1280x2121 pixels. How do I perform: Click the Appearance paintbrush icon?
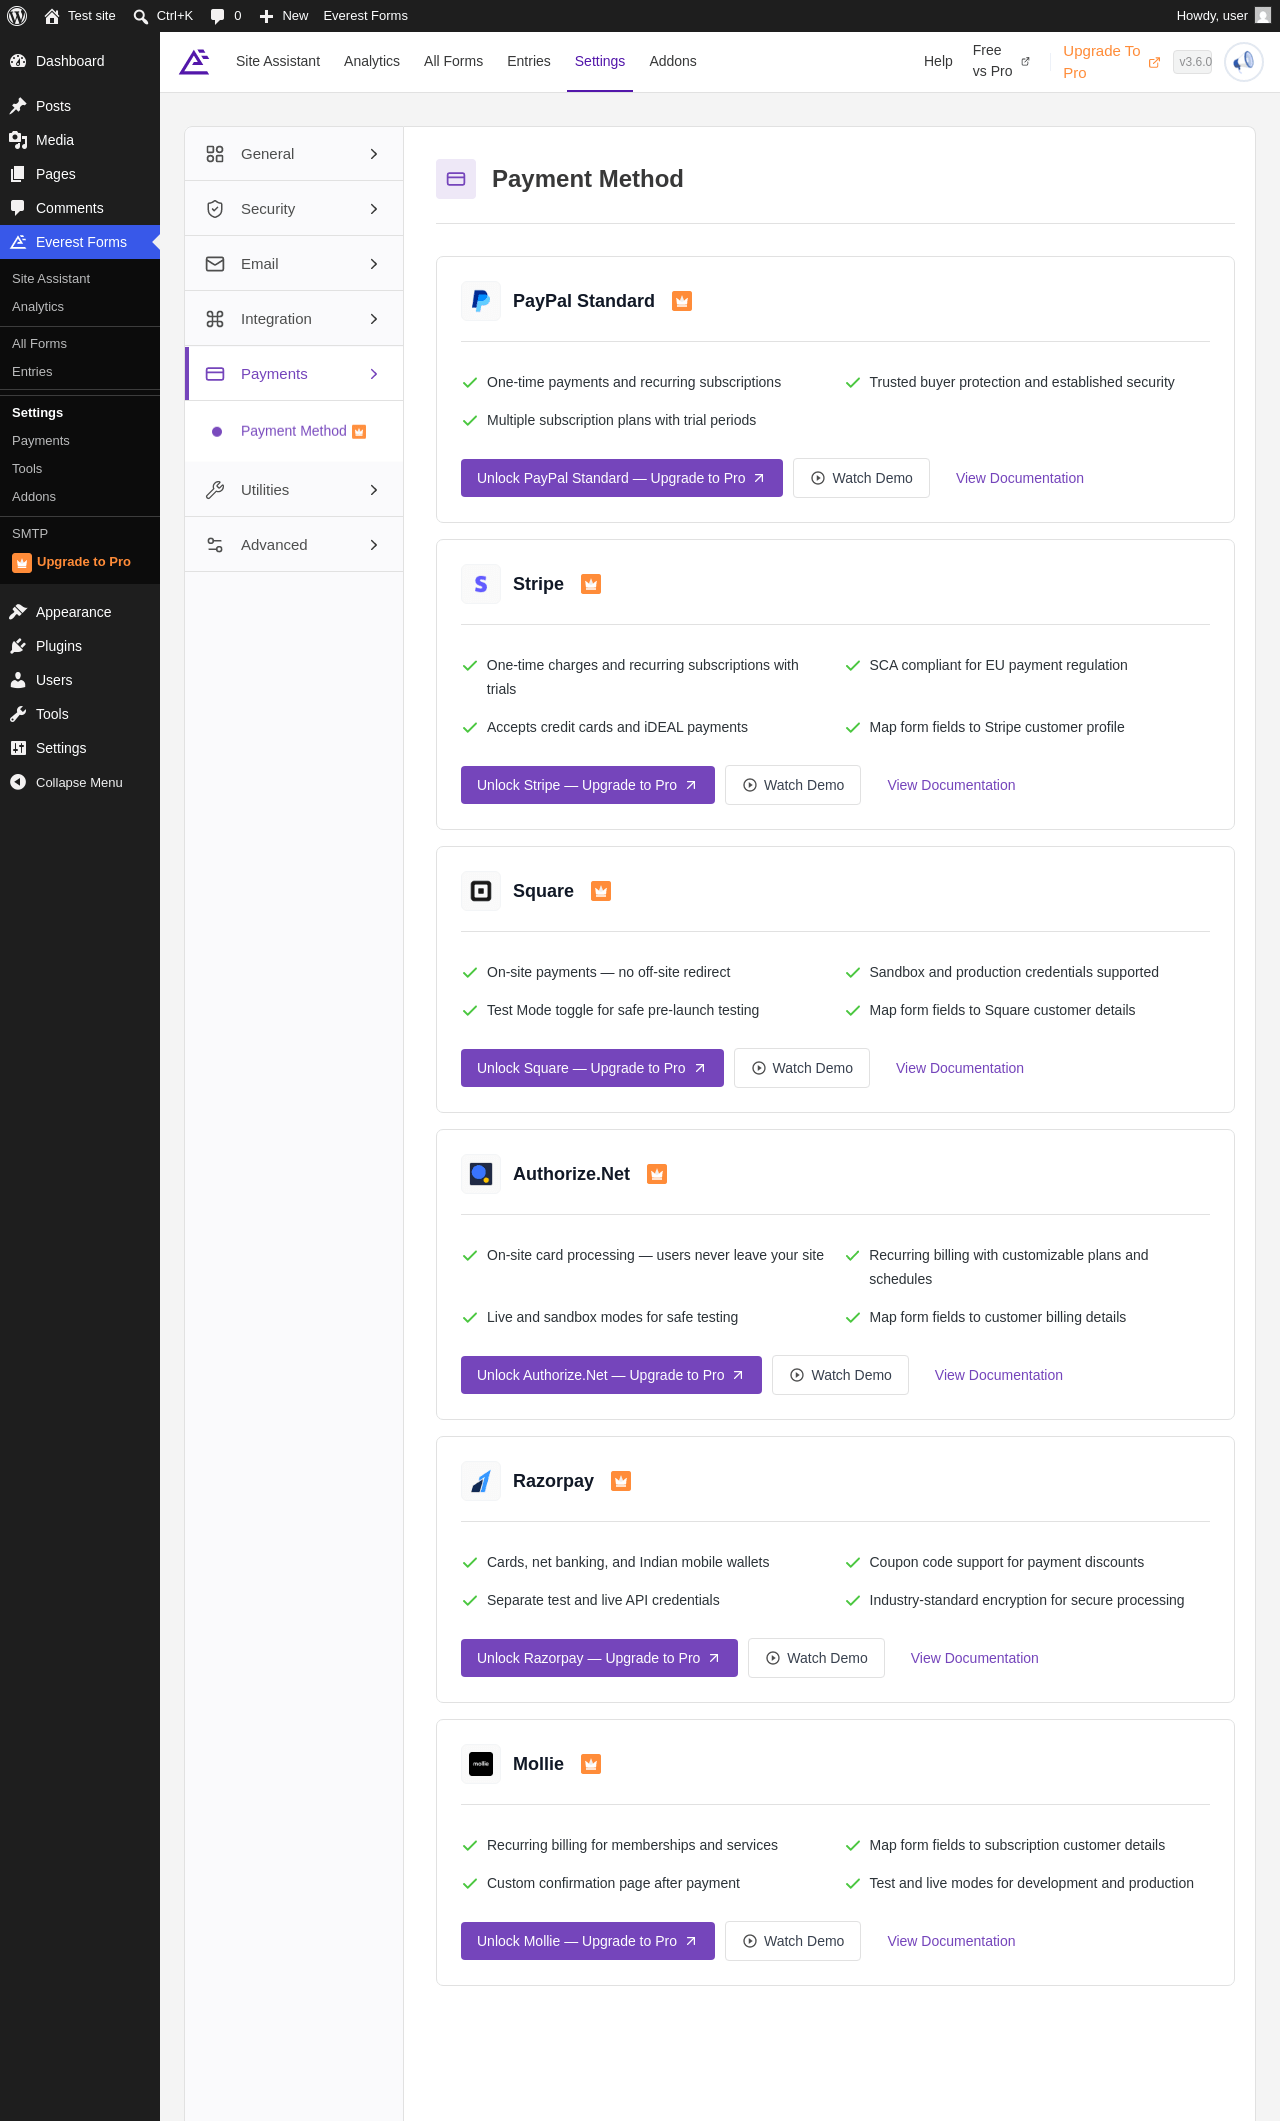[x=18, y=612]
